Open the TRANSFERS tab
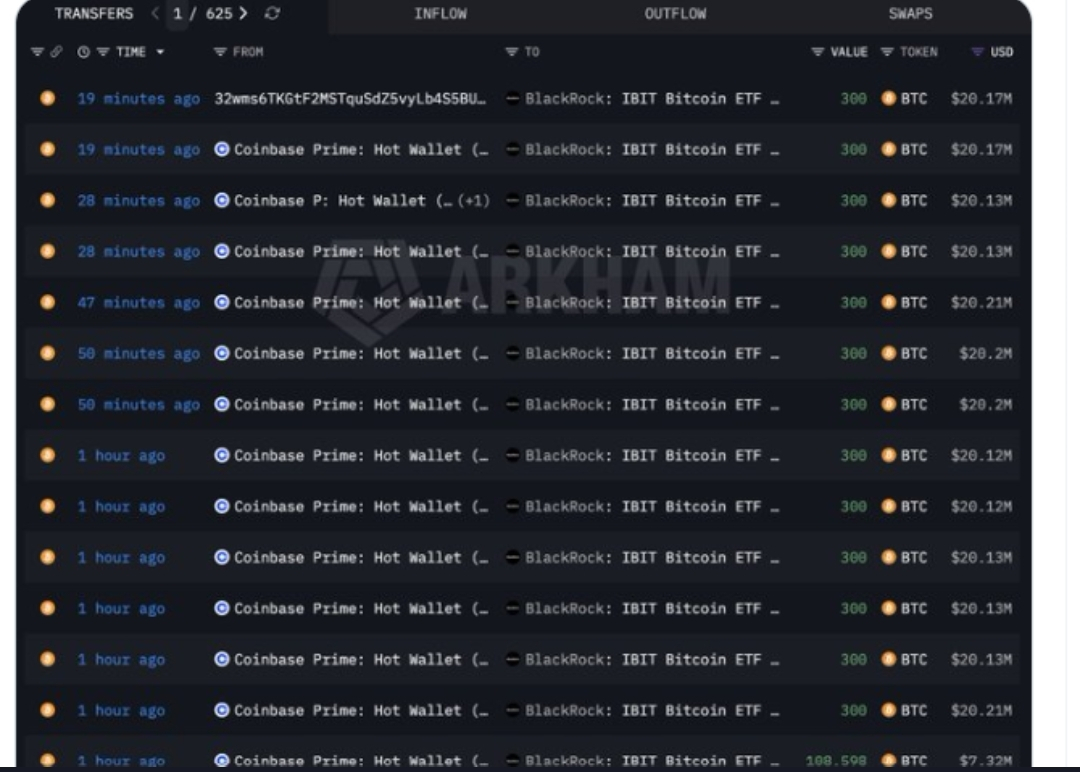 coord(94,14)
